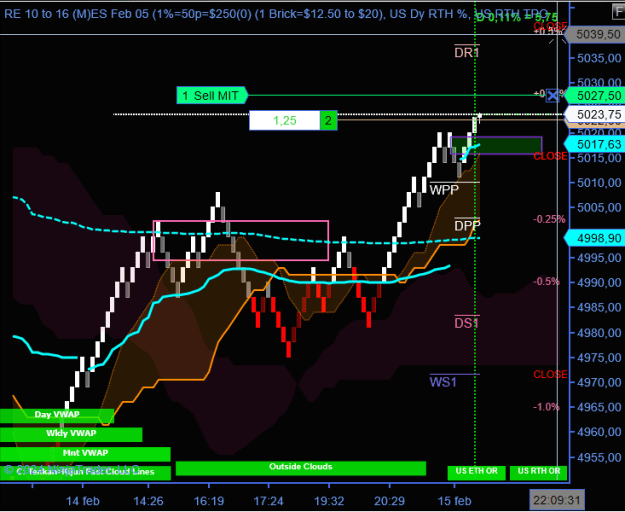Screen dimensions: 625x512
Task: Click the 14:26 time axis label
Action: pyautogui.click(x=148, y=501)
